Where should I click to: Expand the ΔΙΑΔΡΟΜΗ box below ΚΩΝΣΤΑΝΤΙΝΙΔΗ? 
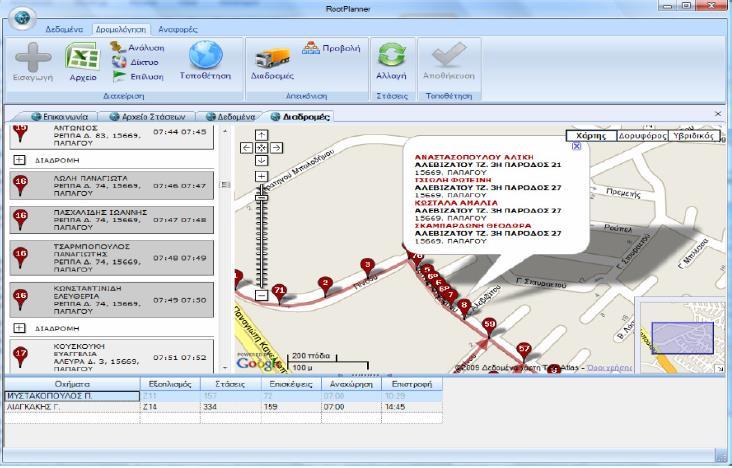pyautogui.click(x=19, y=328)
